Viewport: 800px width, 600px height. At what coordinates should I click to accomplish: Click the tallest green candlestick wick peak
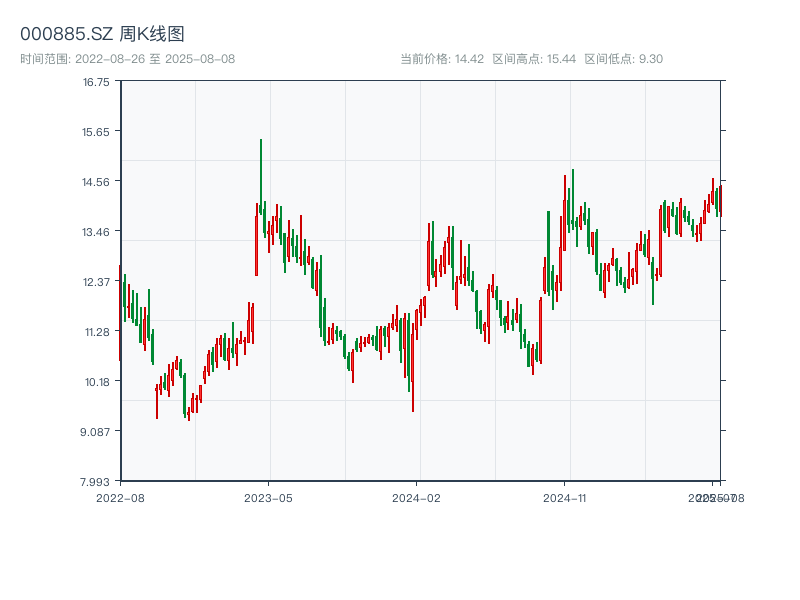coord(261,141)
